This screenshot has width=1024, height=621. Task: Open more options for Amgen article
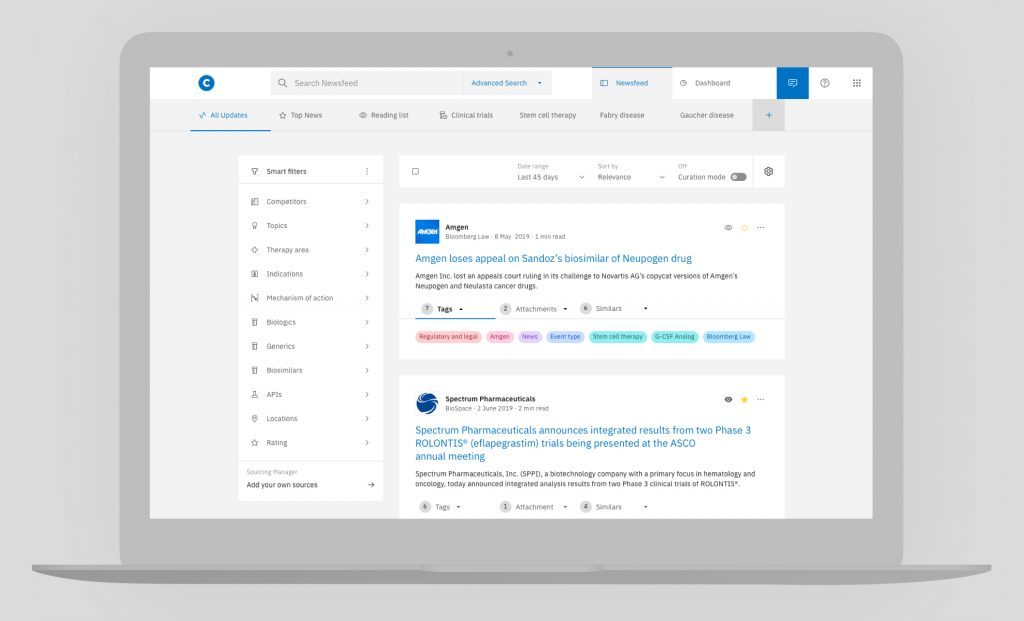pos(761,227)
